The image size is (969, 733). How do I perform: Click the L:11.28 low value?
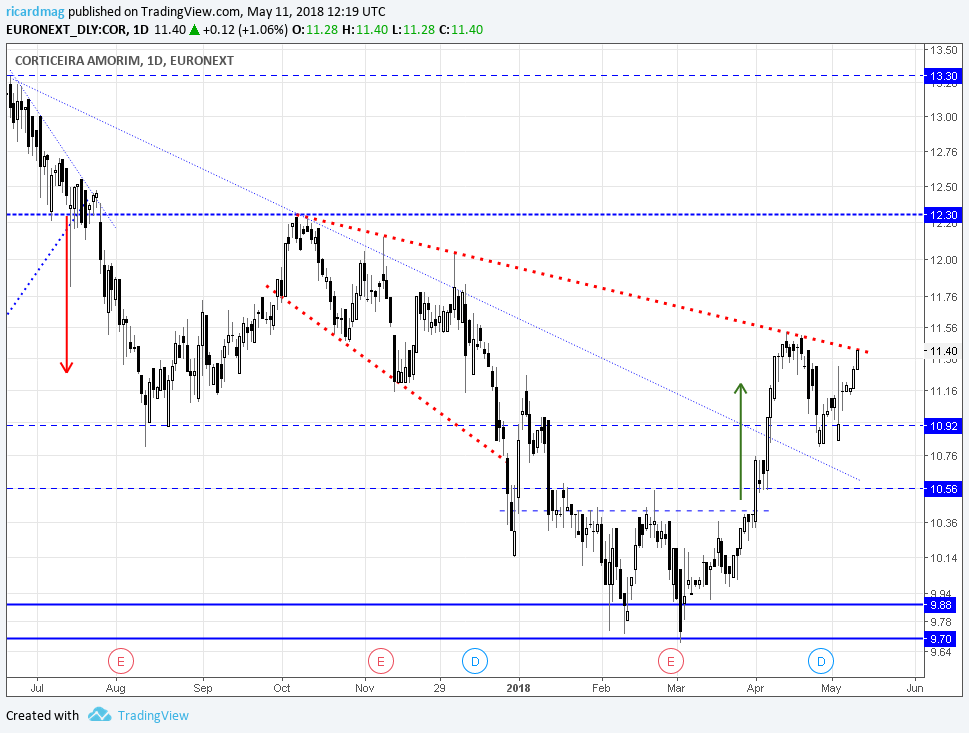coord(413,30)
